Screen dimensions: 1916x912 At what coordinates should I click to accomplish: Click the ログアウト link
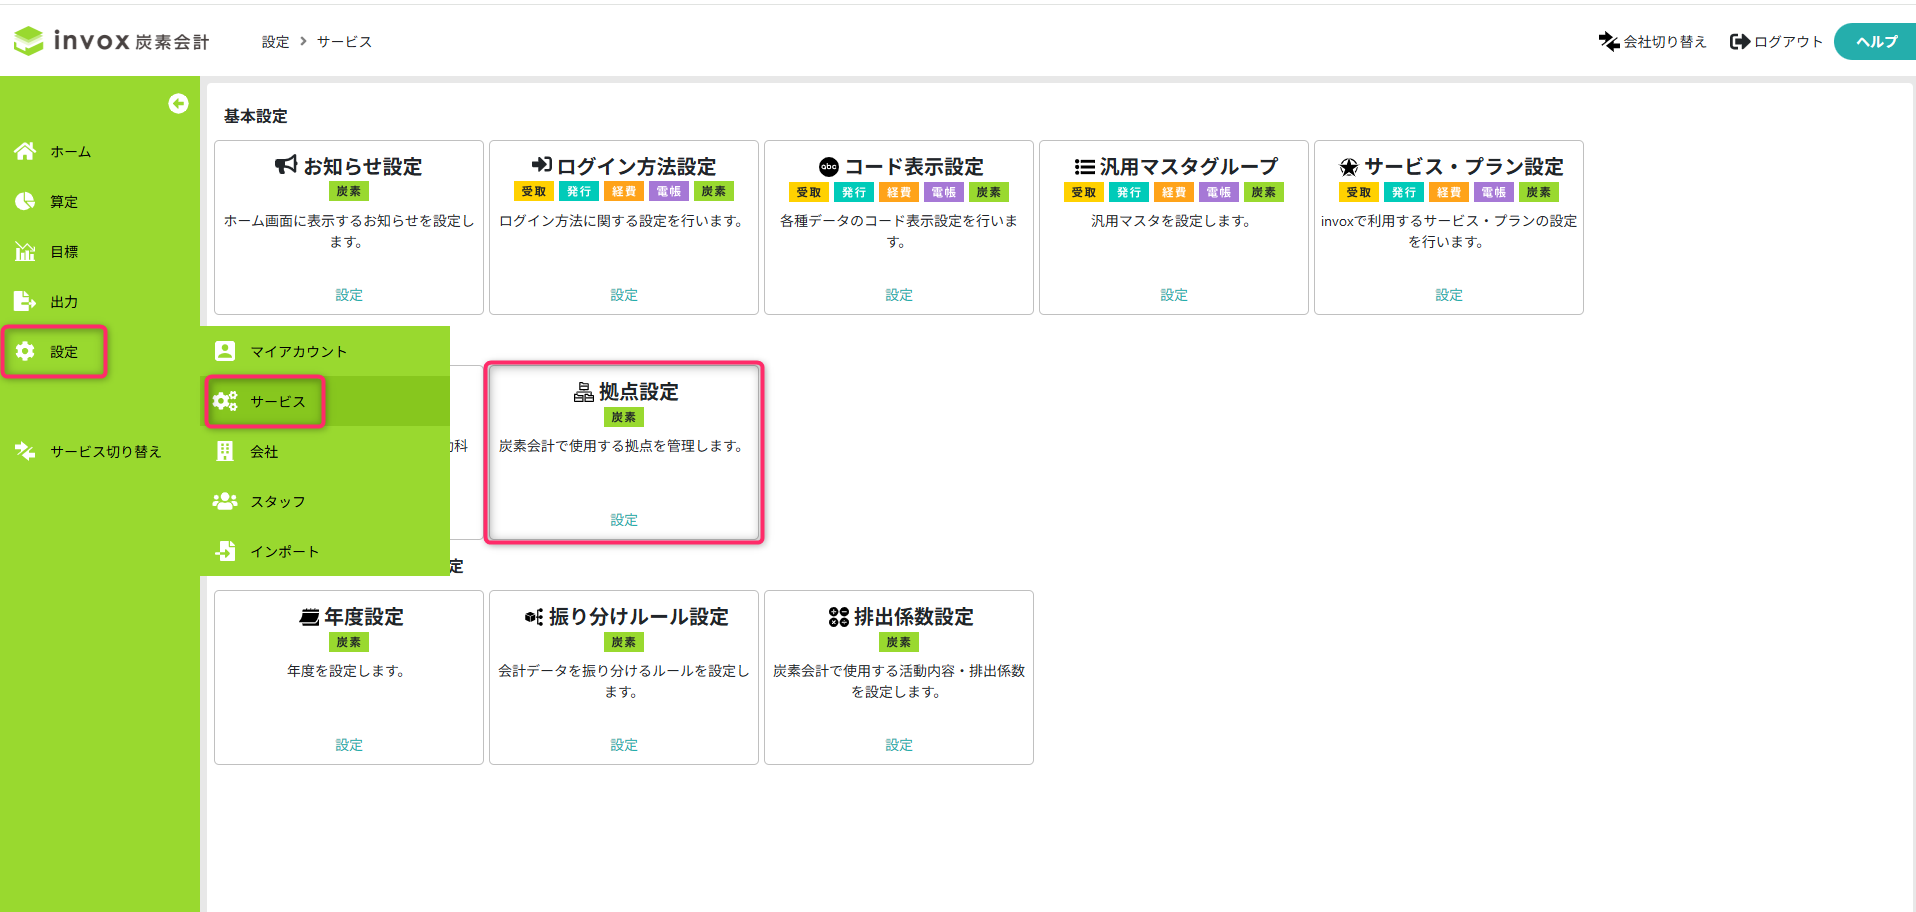click(1776, 41)
